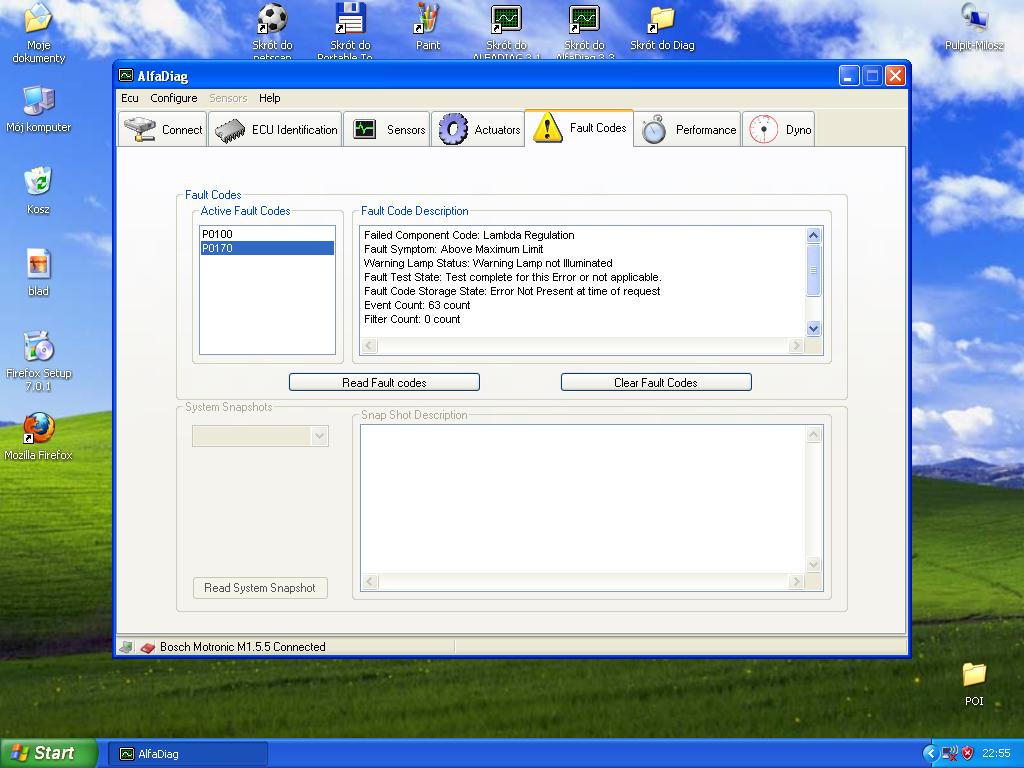Open the Windows Start menu
The width and height of the screenshot is (1024, 768).
[48, 753]
